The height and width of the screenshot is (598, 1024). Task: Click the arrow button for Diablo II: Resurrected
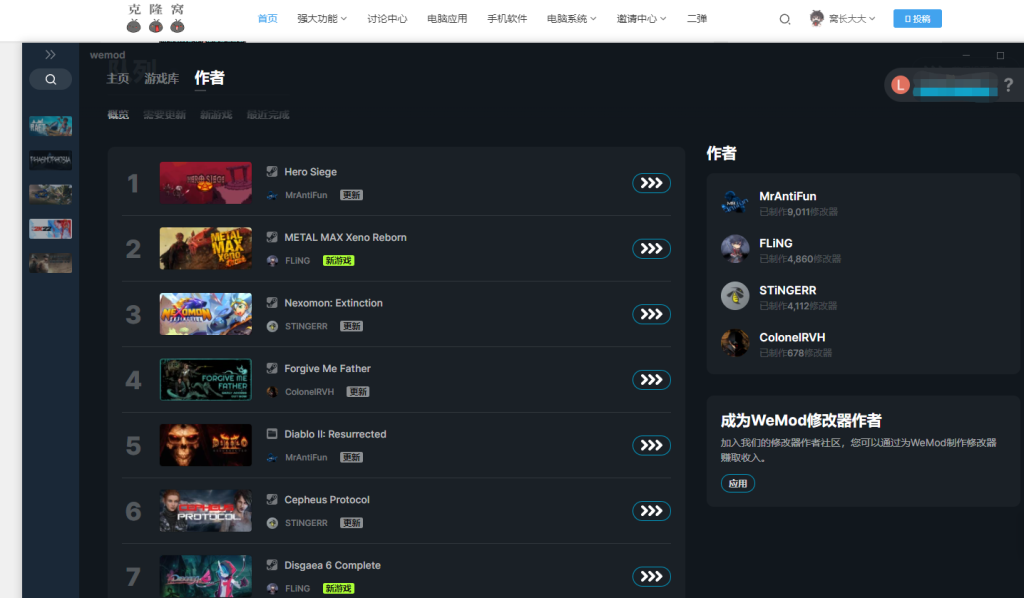click(651, 445)
